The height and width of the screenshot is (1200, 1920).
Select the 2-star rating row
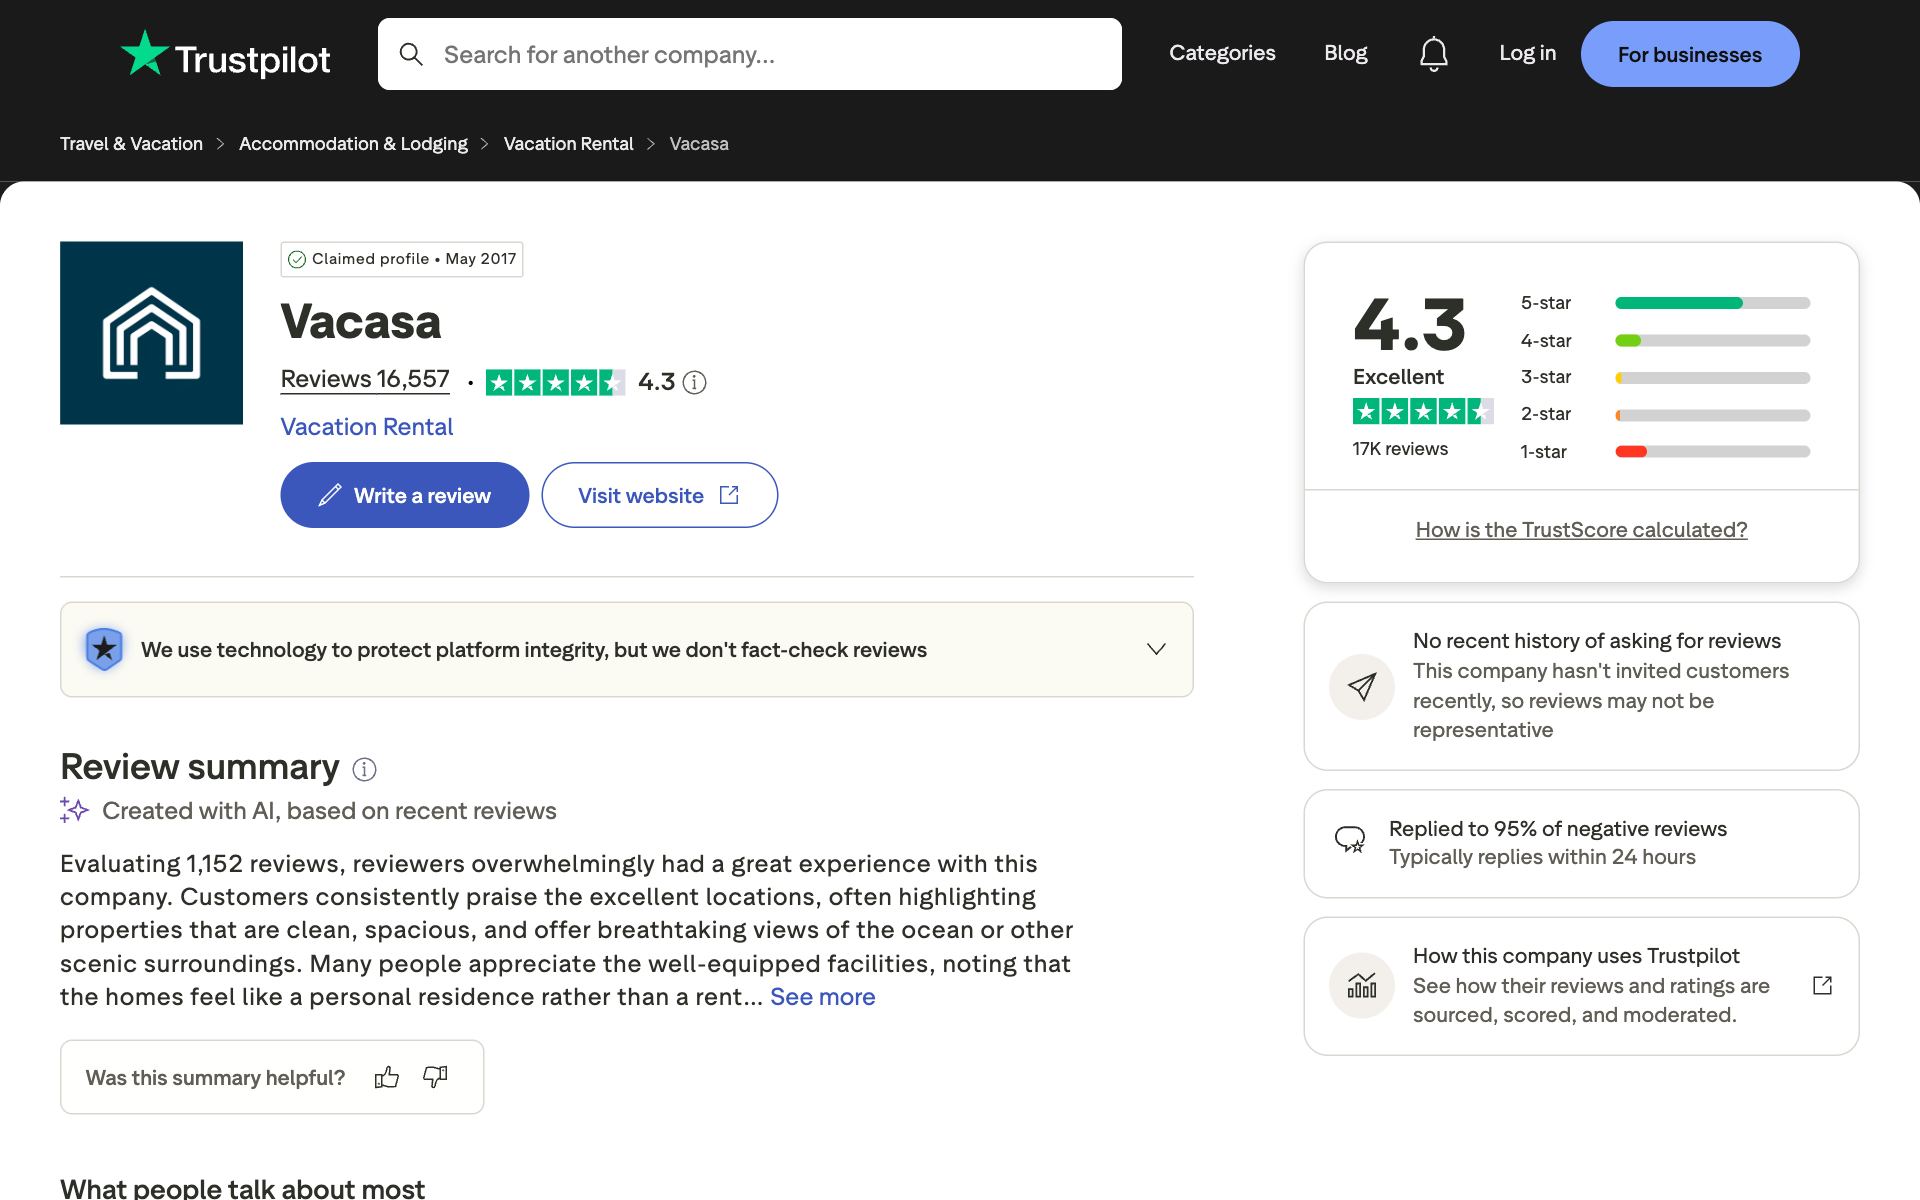point(1665,415)
